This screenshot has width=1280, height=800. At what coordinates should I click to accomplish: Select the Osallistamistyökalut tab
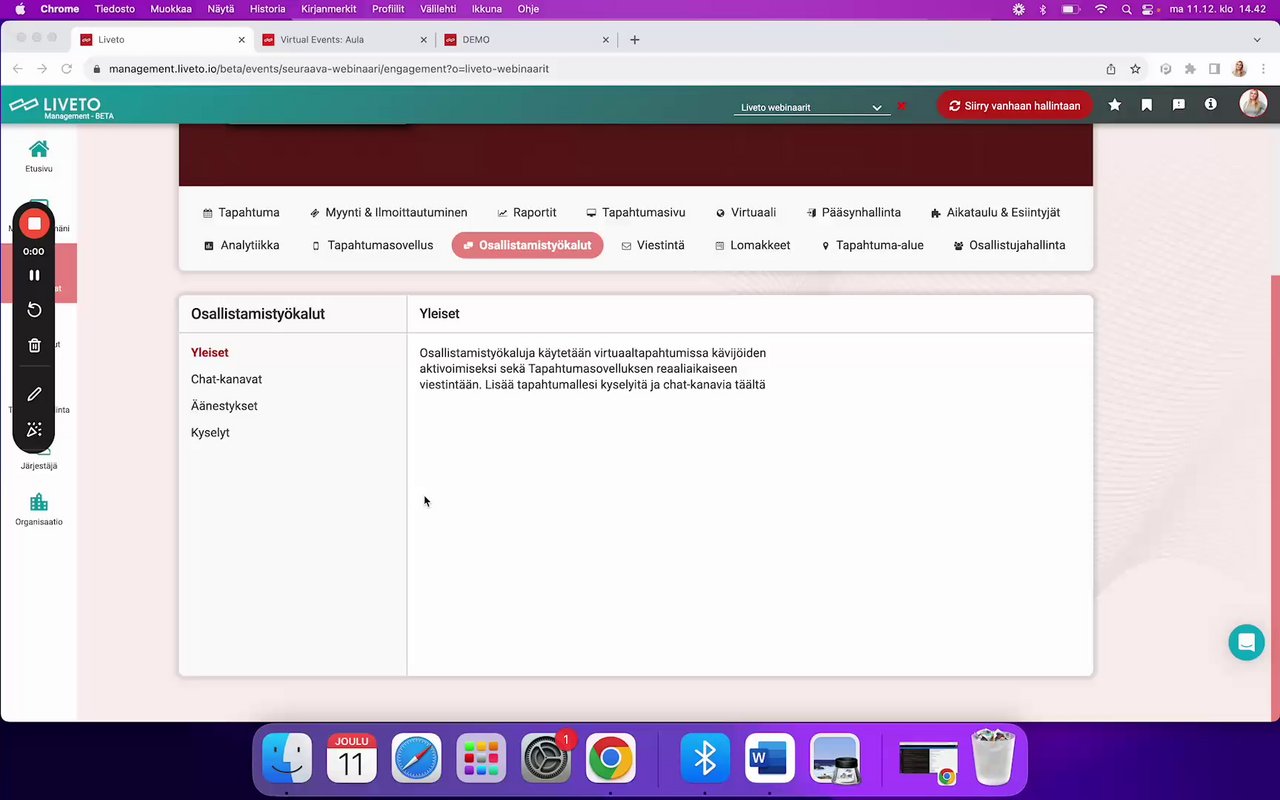tap(527, 245)
